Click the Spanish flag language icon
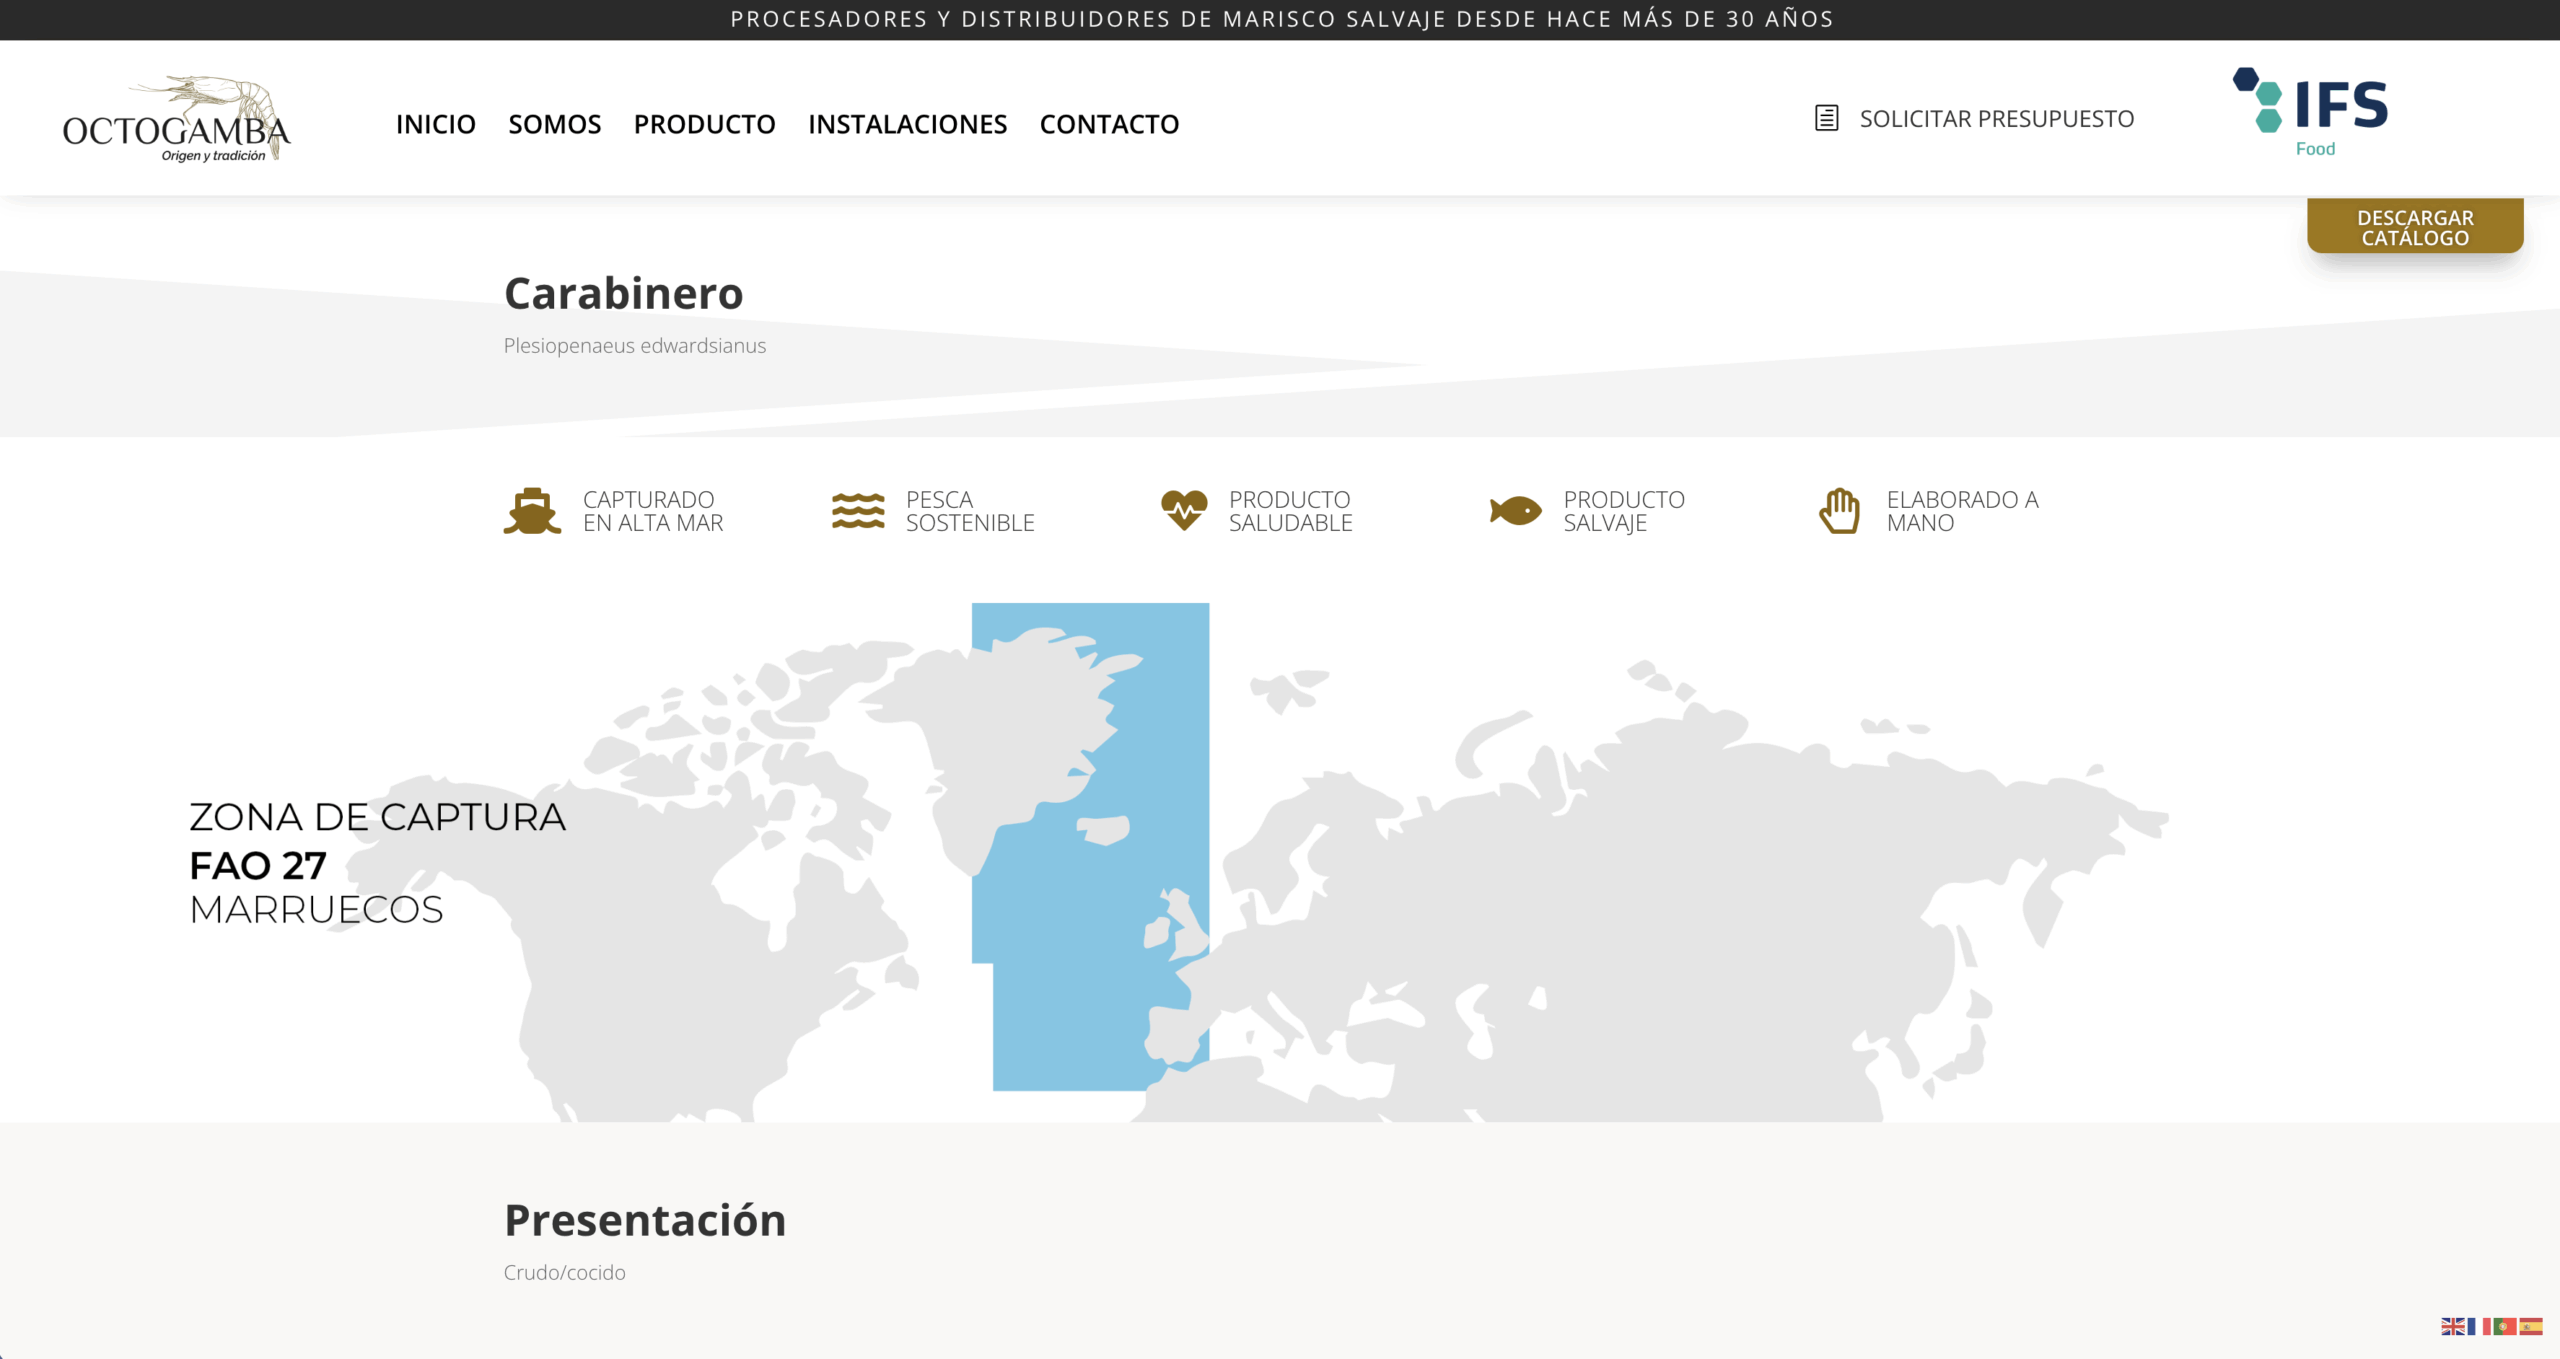Screen dimensions: 2560x1359 (x=2531, y=1326)
